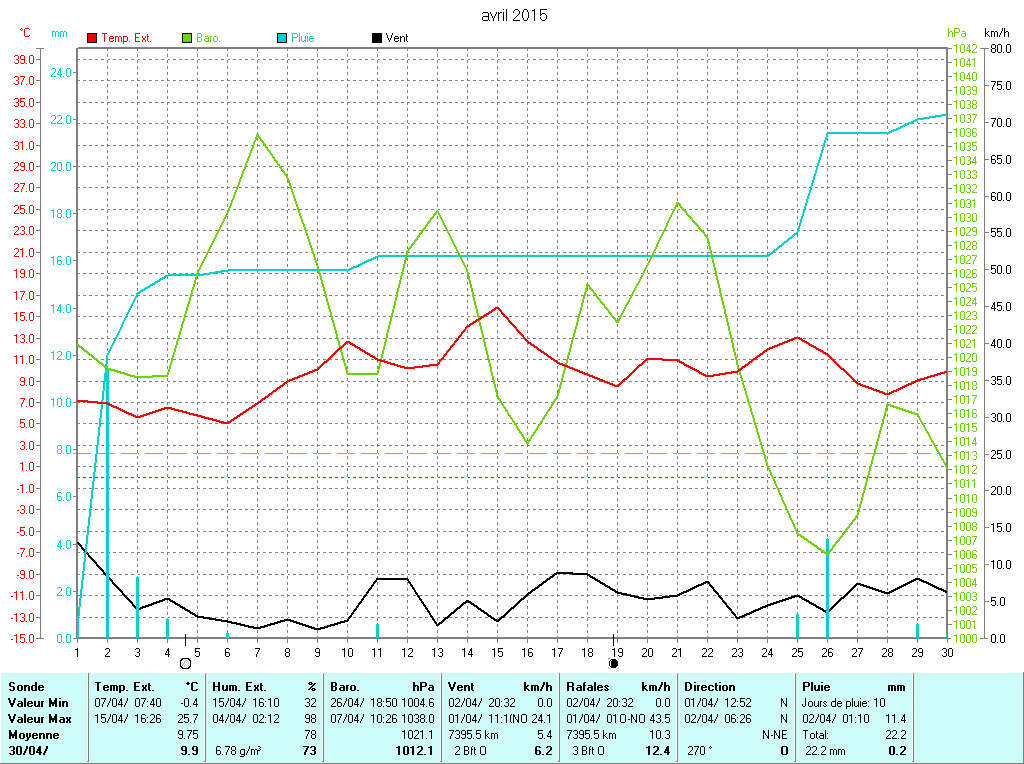Click the 'hPa' axis unit label top right
1024x764 pixels.
pyautogui.click(x=958, y=33)
